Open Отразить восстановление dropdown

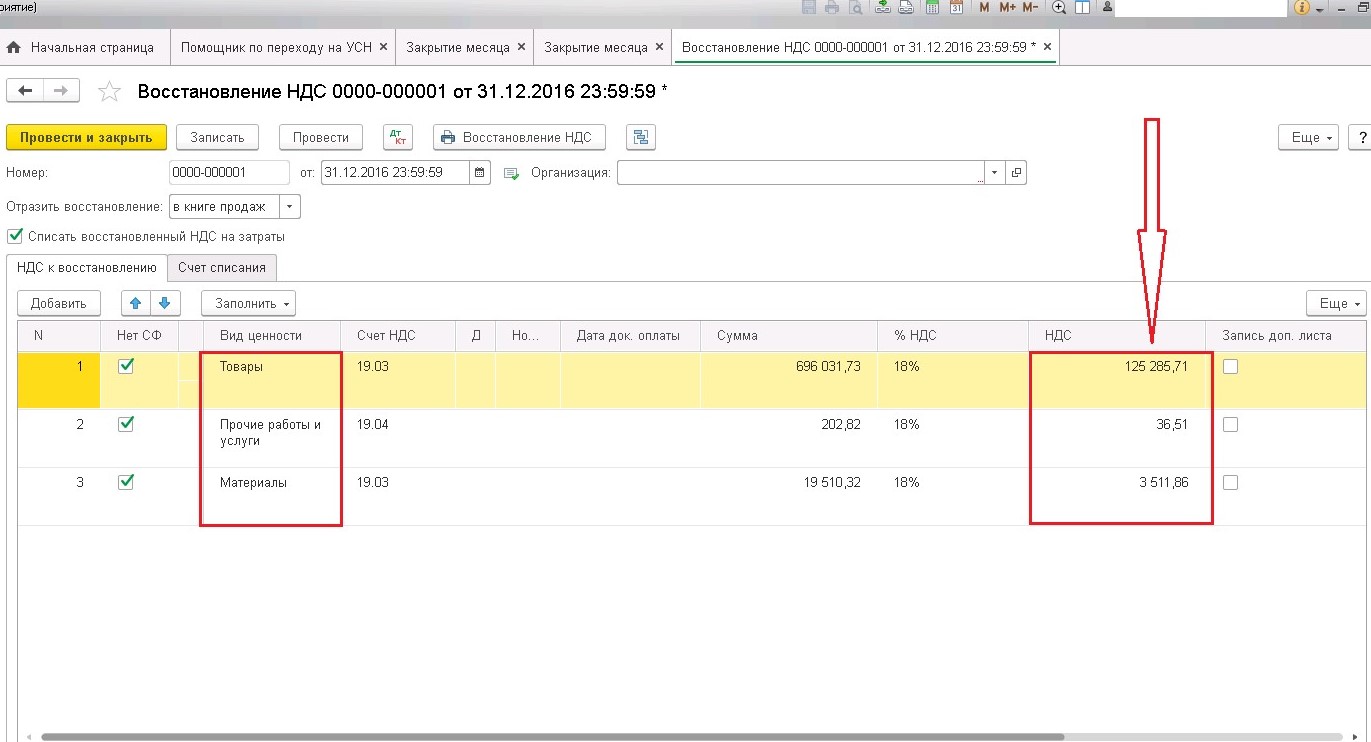click(289, 207)
